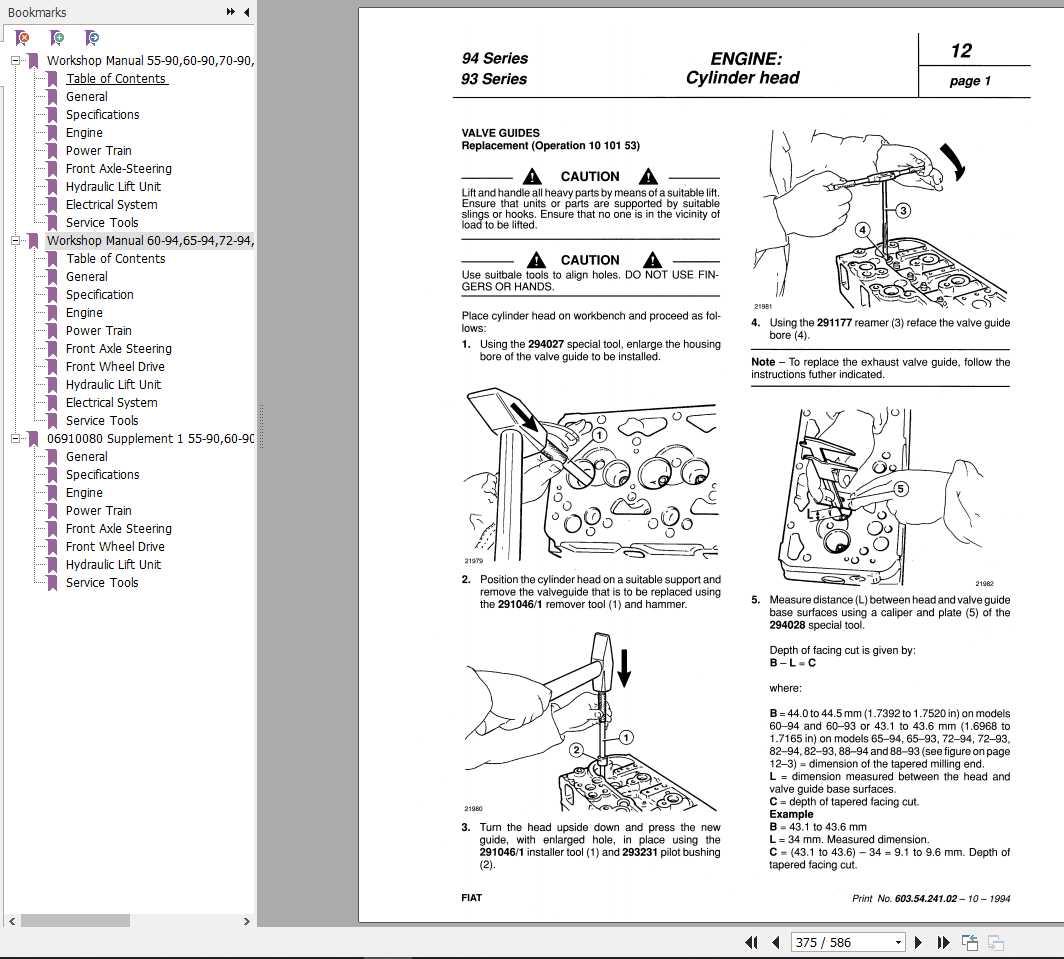Screen dimensions: 1064x959
Task: Open Hydraulic Lift Unit under Supplement 1
Action: pyautogui.click(x=113, y=565)
